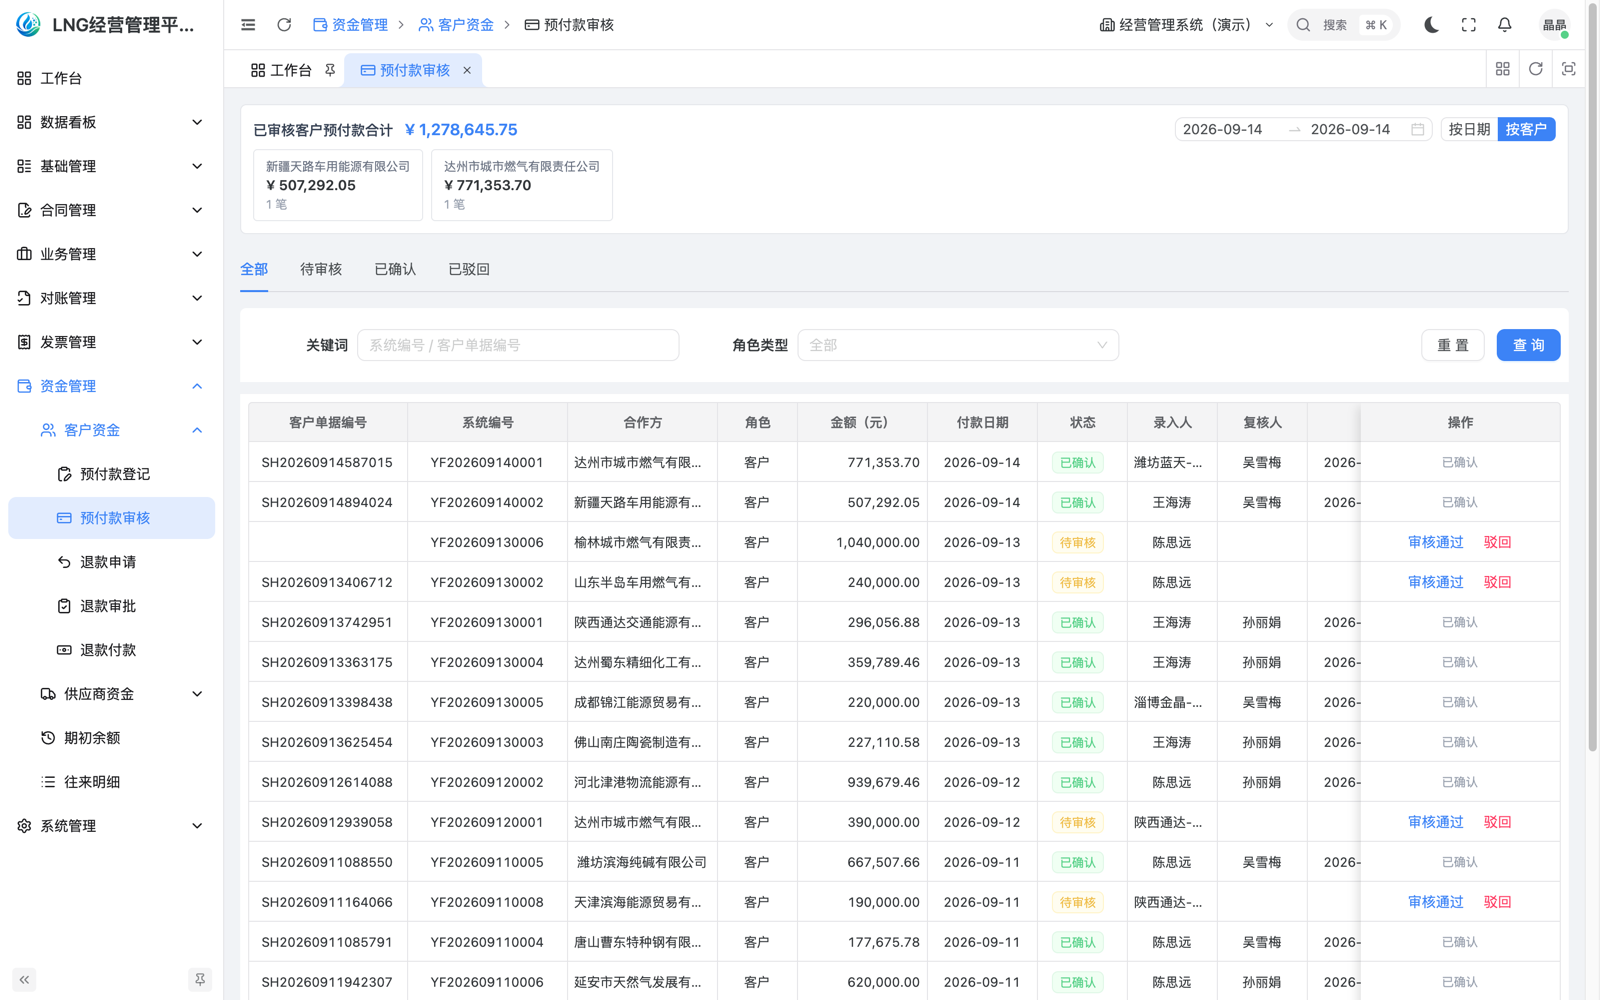Expand 业务管理 menu
The height and width of the screenshot is (1000, 1600).
[x=112, y=254]
